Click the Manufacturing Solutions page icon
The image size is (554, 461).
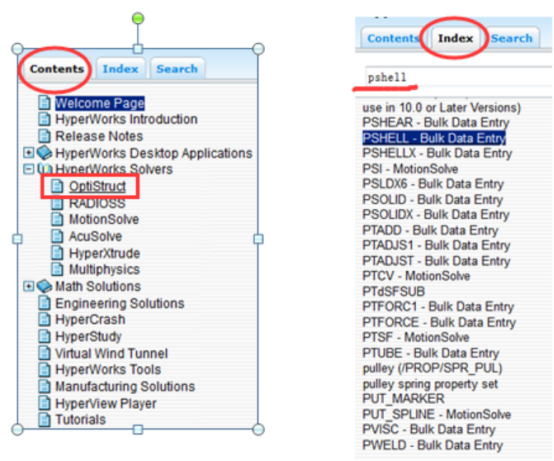(44, 386)
